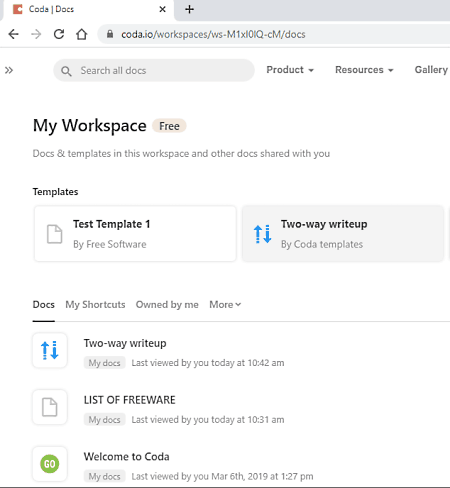Open the Two-way writeup doc
Viewport: 450px width, 488px height.
(125, 343)
